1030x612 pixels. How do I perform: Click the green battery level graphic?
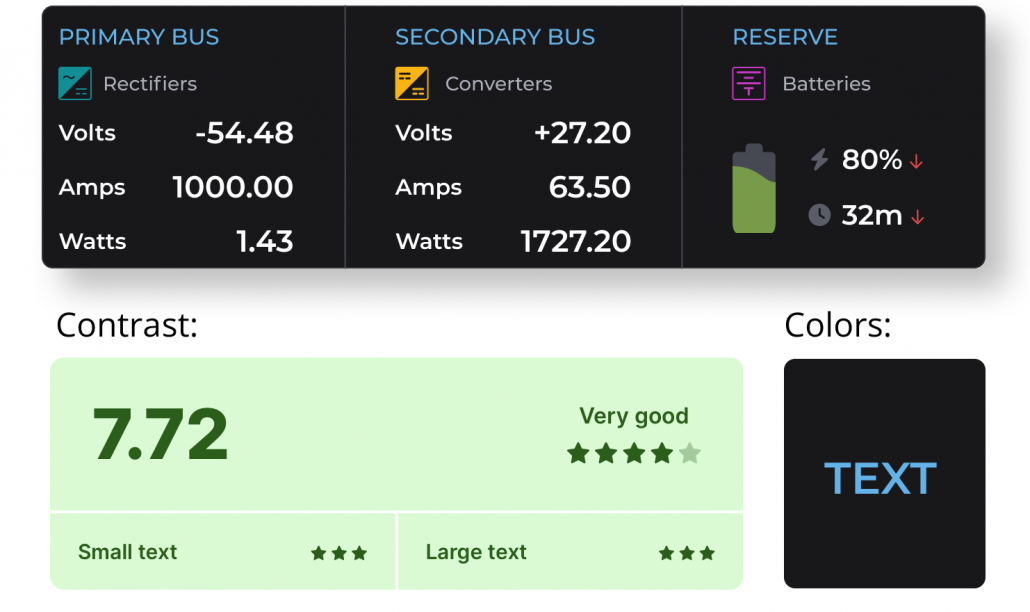tap(754, 188)
